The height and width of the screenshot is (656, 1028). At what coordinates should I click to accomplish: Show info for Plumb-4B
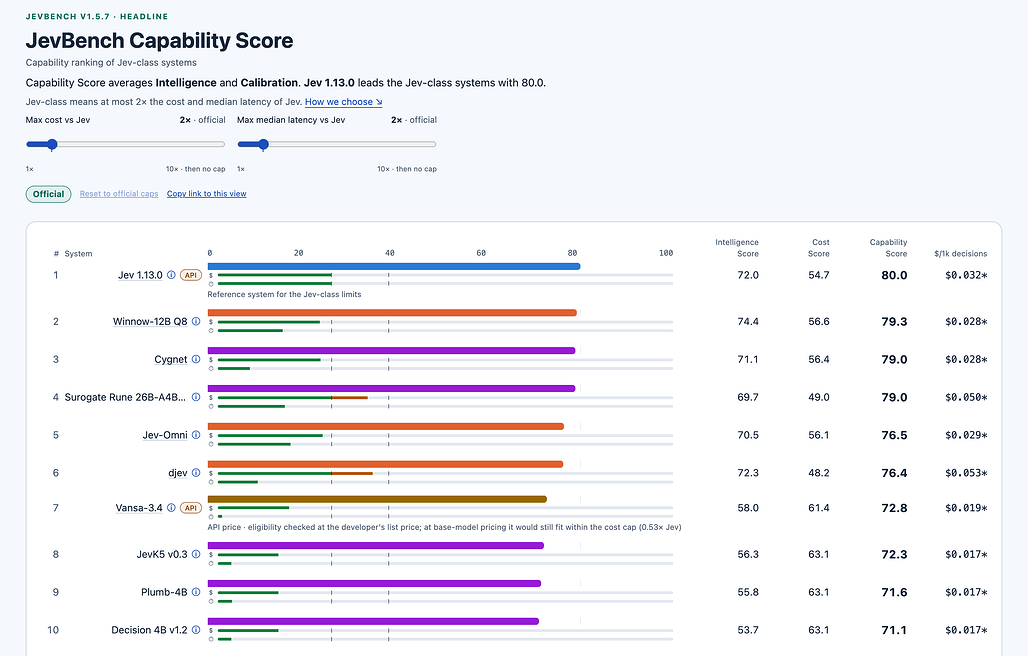[x=195, y=592]
